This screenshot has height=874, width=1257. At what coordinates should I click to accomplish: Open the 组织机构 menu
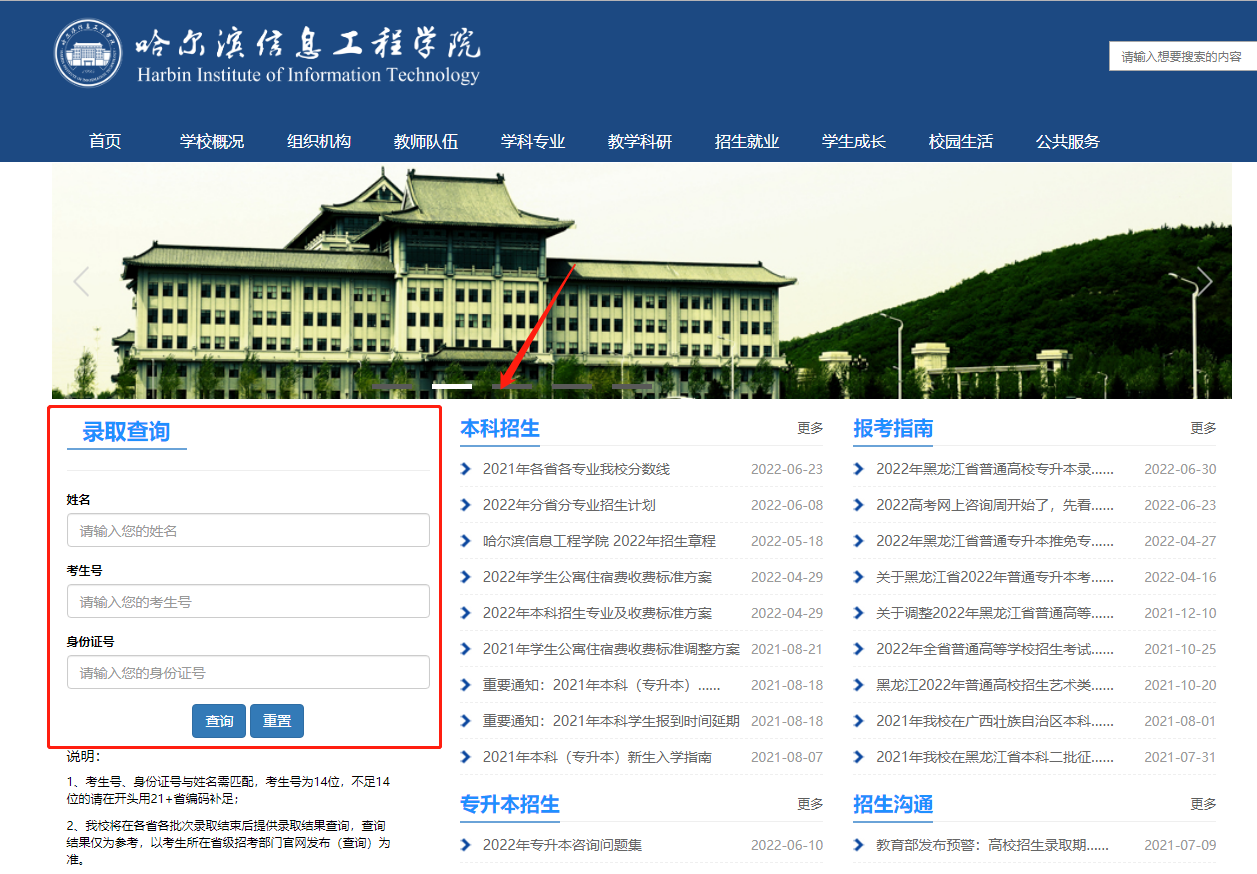click(319, 141)
